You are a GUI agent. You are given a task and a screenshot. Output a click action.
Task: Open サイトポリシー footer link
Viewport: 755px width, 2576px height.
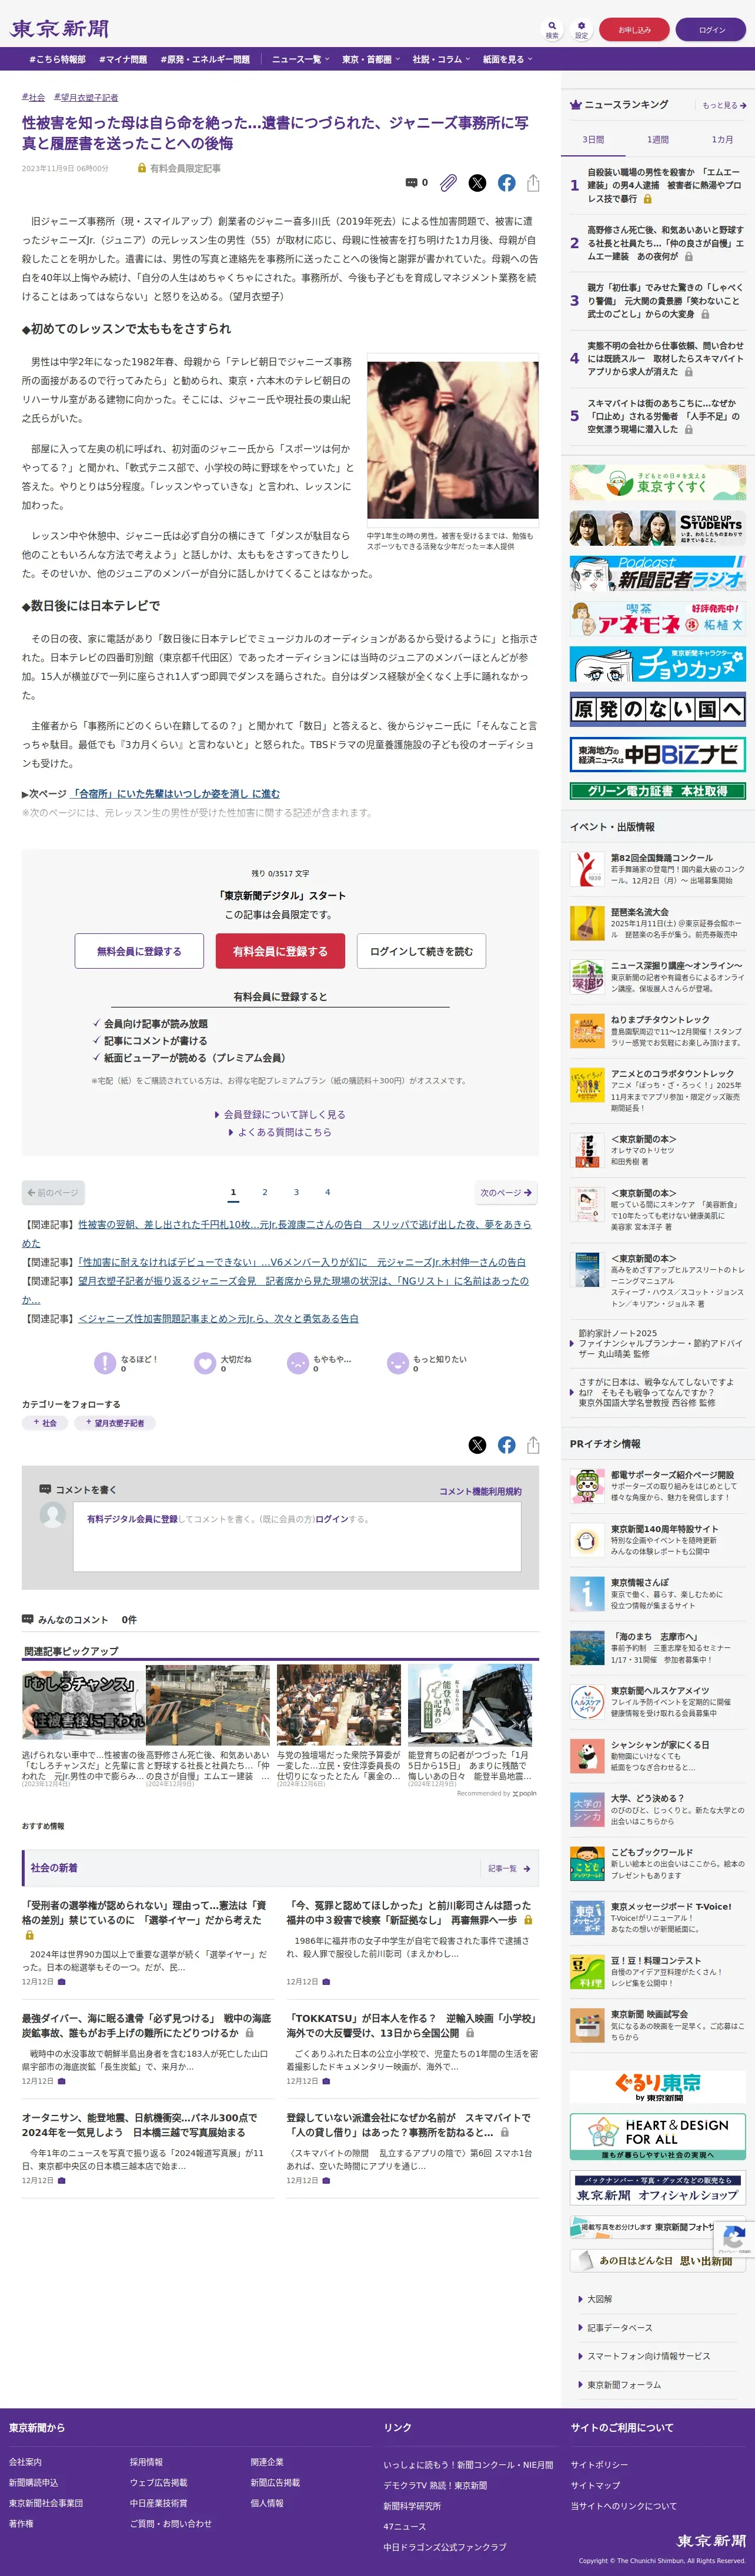pyautogui.click(x=600, y=2464)
